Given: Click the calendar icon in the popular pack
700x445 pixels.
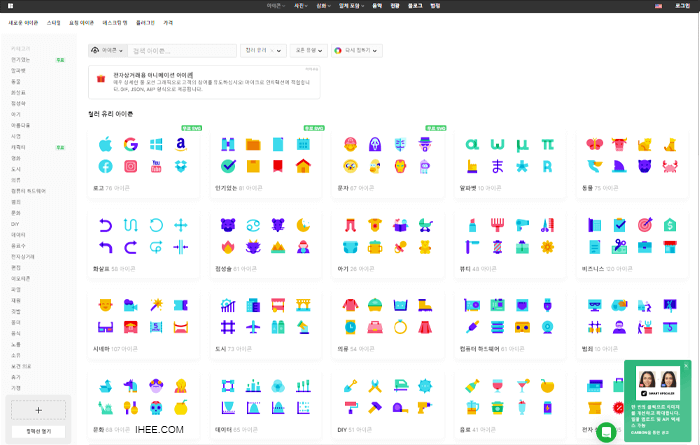Looking at the screenshot, I should point(303,144).
